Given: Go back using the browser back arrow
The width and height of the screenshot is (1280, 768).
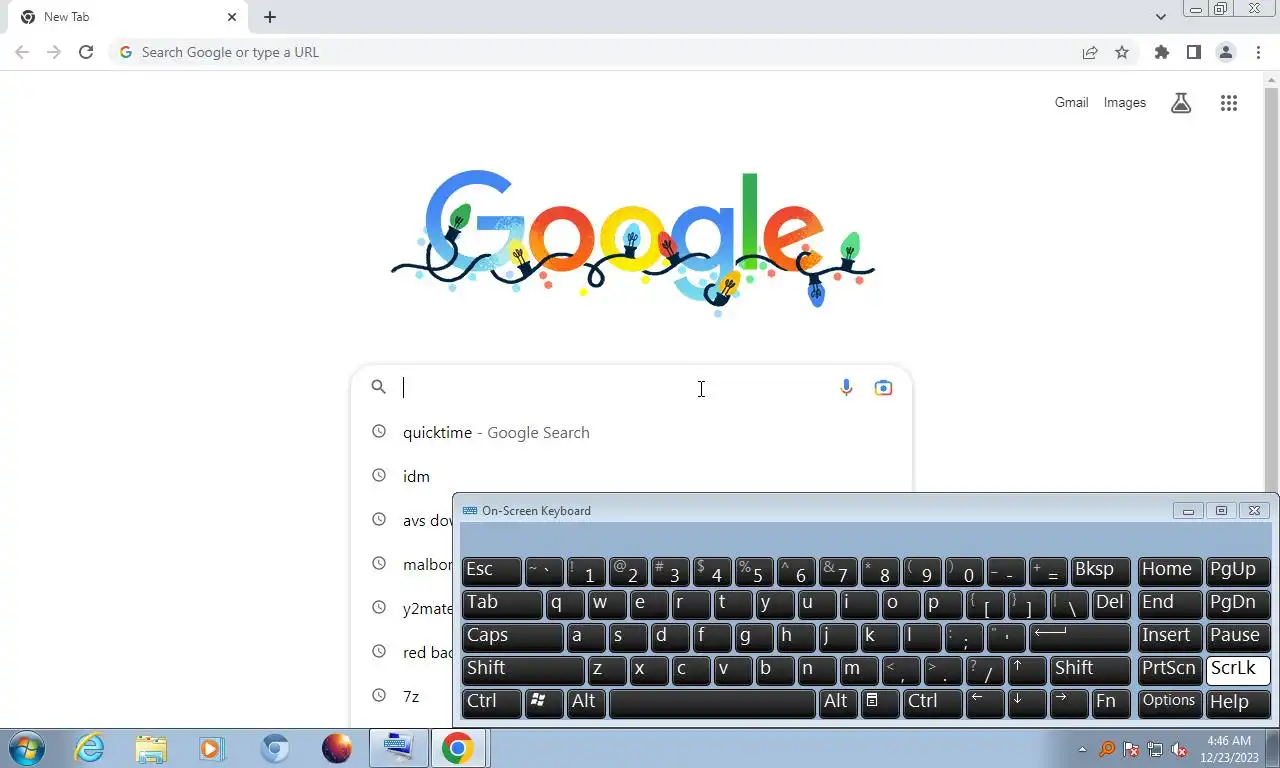Looking at the screenshot, I should coord(22,52).
